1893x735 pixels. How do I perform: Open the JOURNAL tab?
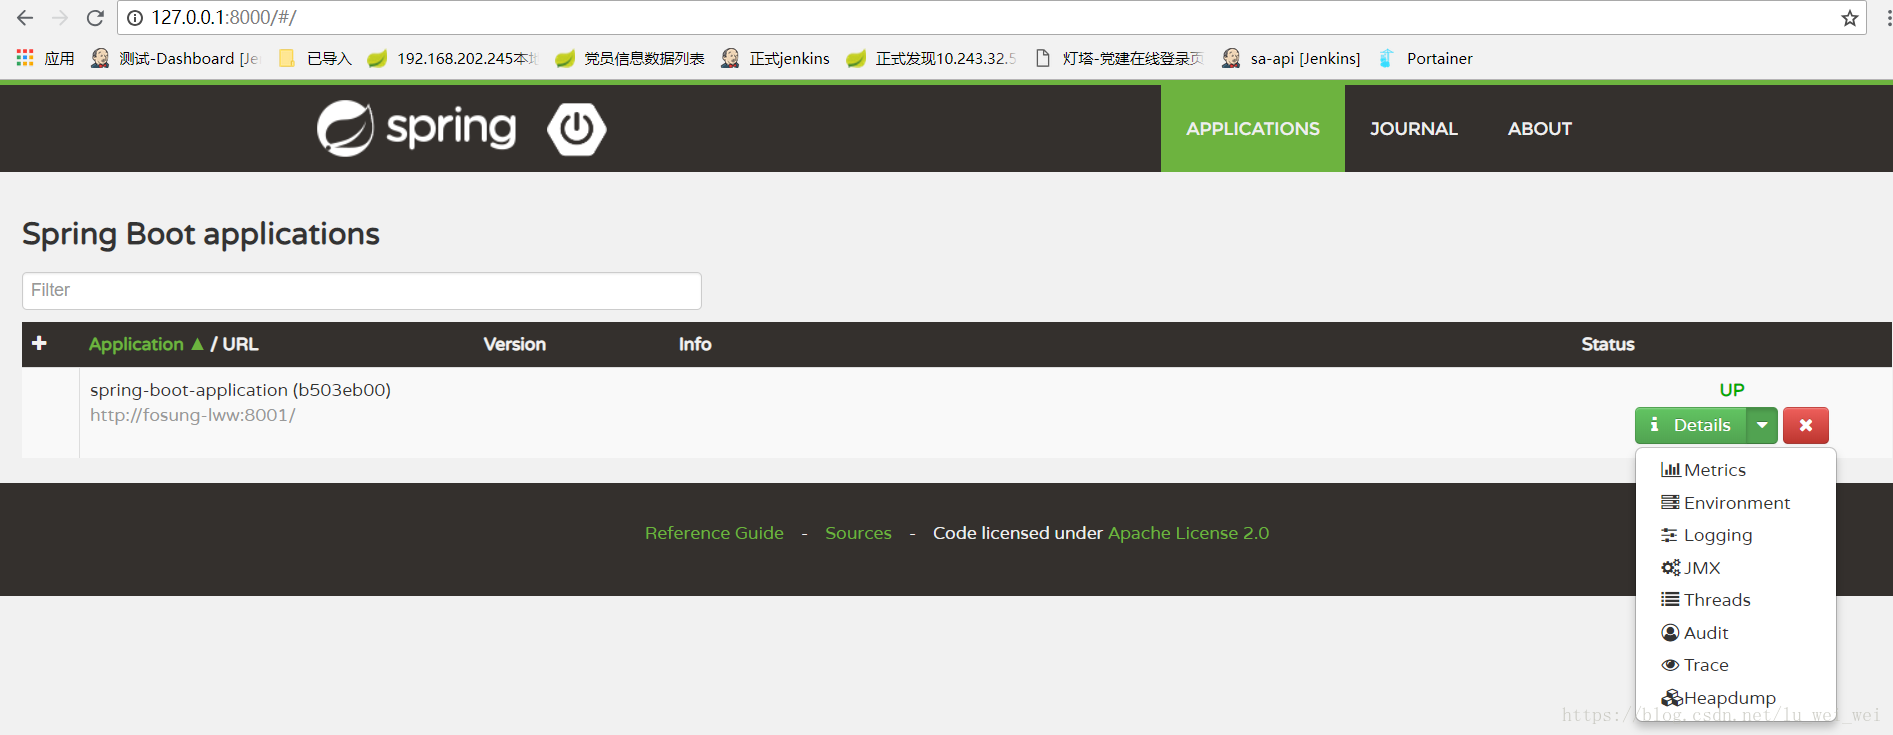pyautogui.click(x=1414, y=128)
